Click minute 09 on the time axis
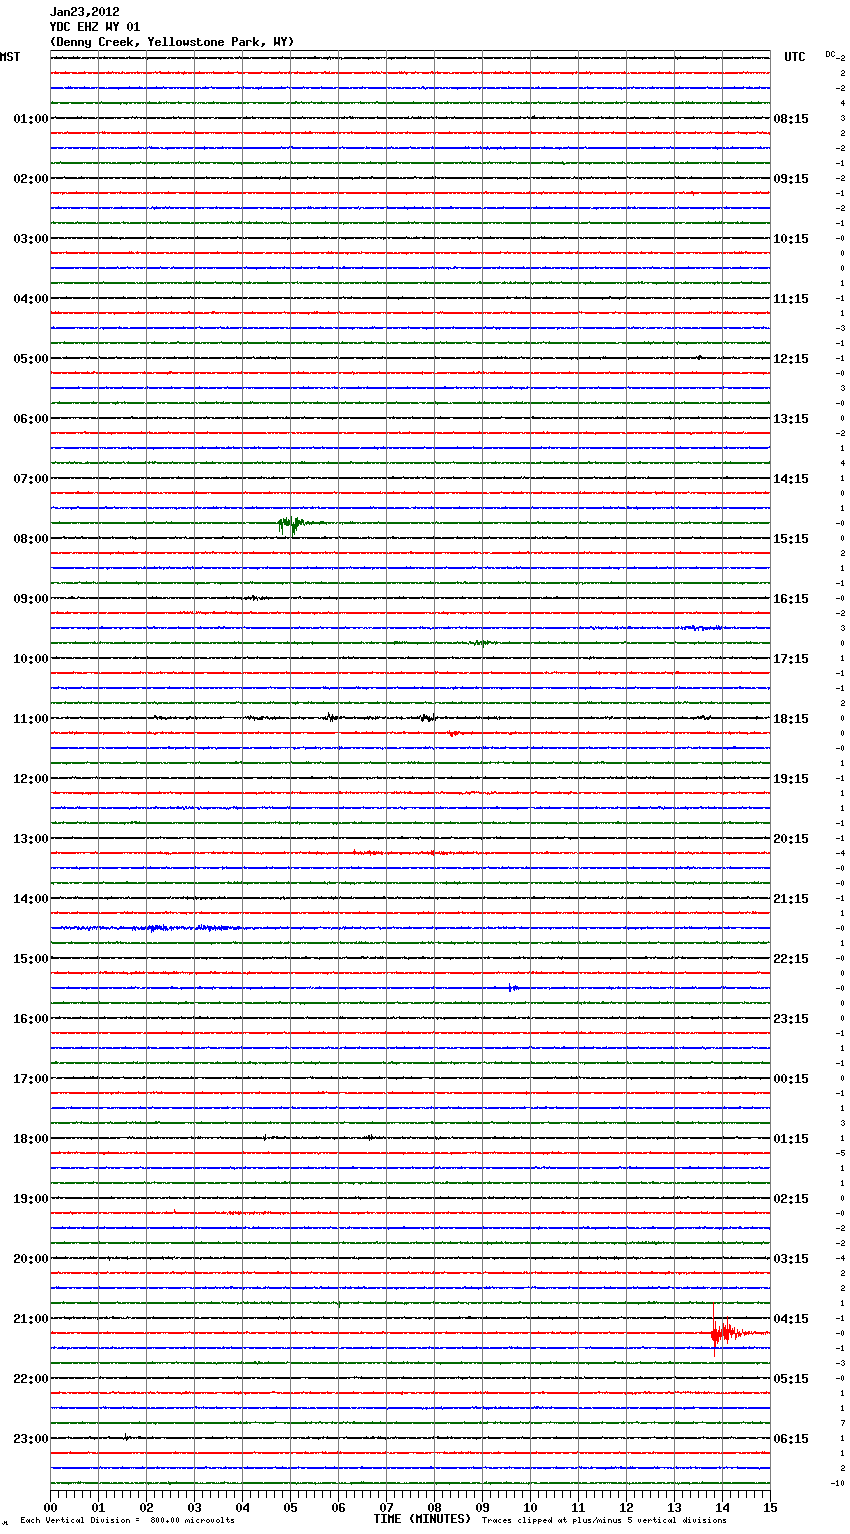The image size is (850, 1534). [x=482, y=1507]
